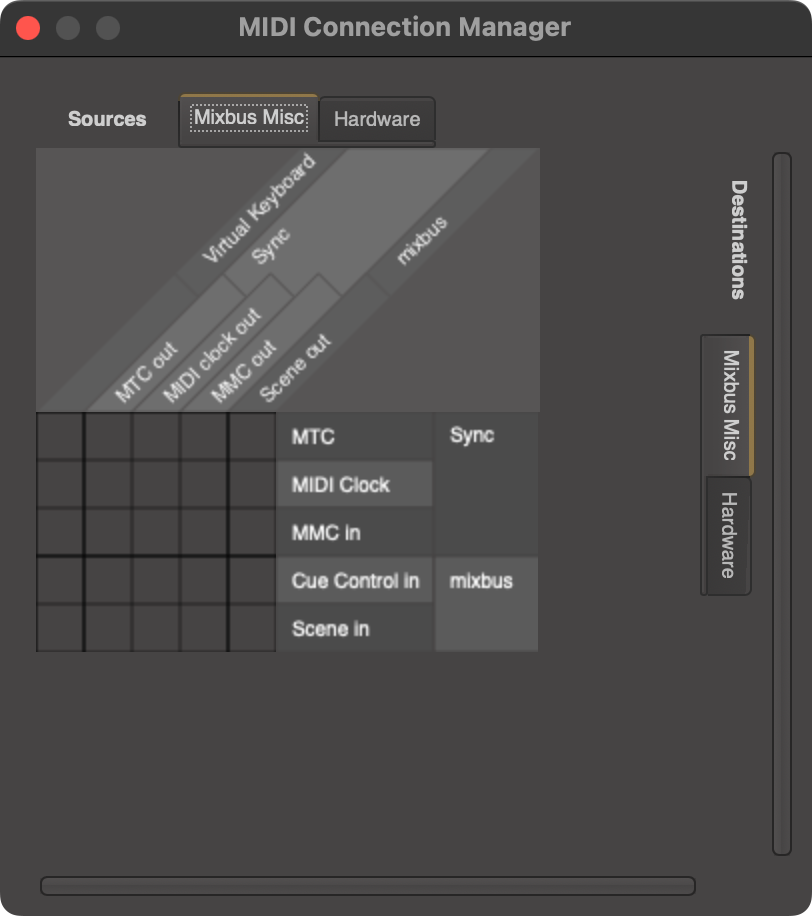
Task: Click the diagonal Sync source group header
Action: pos(270,246)
